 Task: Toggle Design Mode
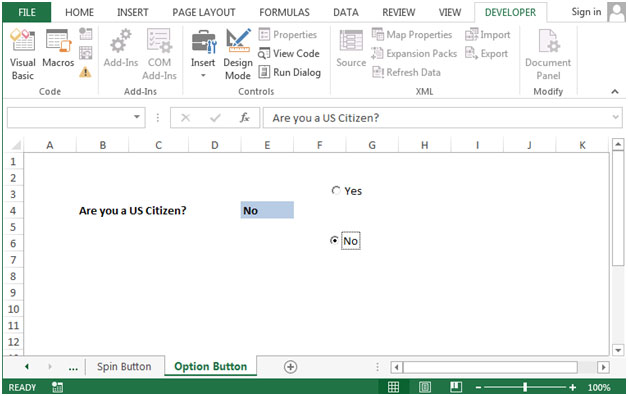238,54
